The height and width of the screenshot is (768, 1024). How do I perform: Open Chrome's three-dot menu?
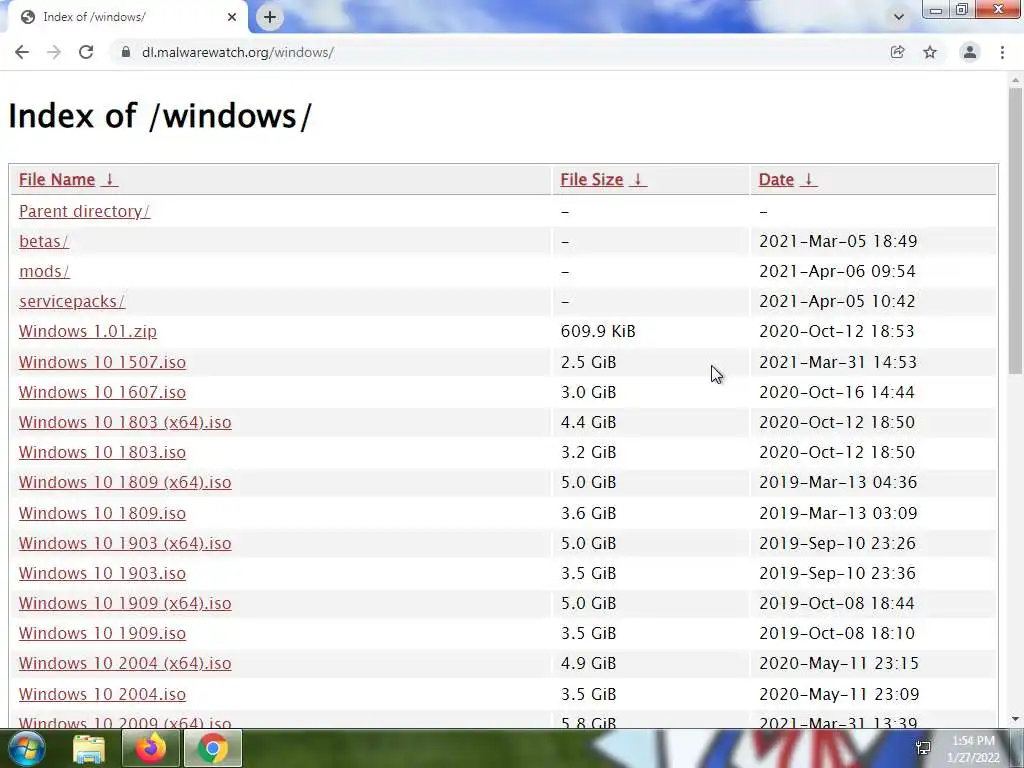1002,52
